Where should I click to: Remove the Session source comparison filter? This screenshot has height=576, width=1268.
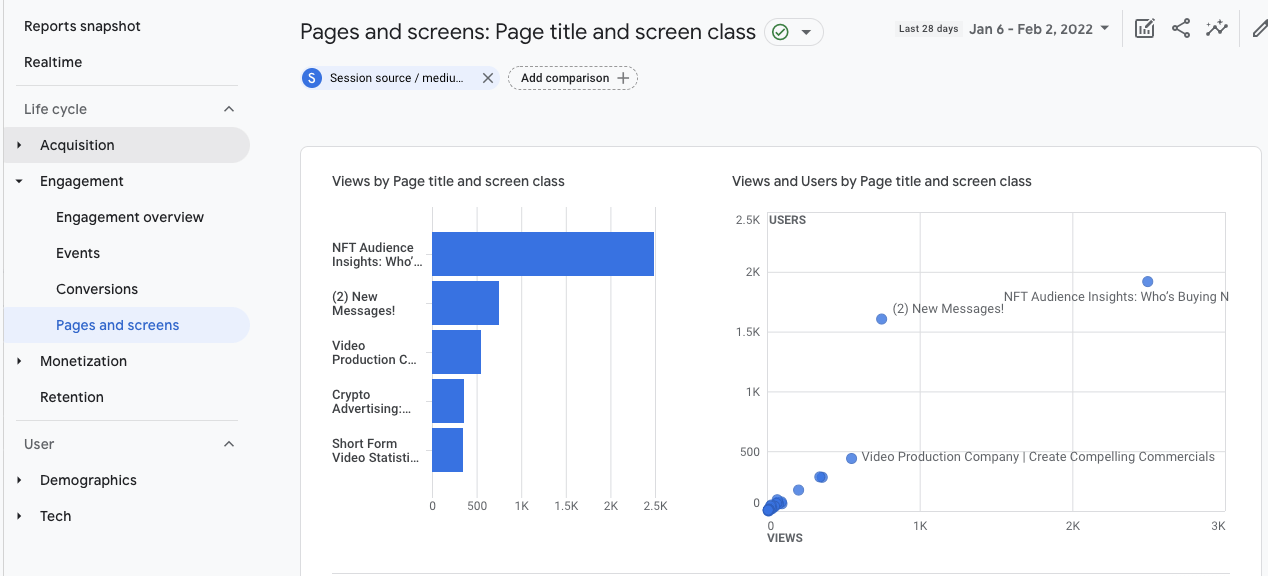pos(487,77)
